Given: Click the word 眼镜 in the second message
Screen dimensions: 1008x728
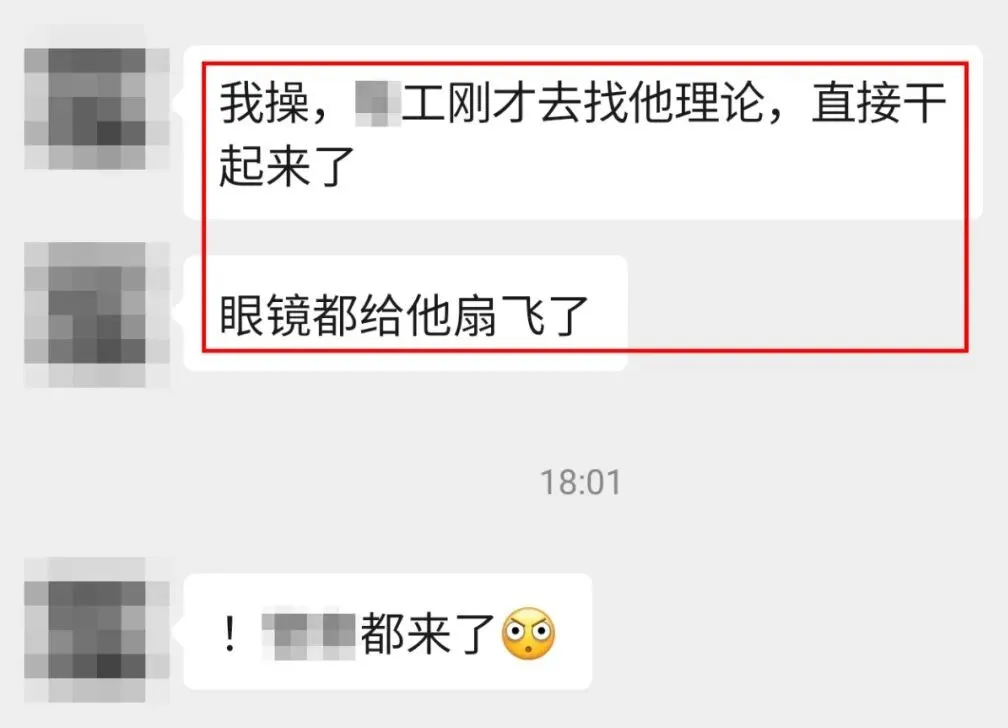Looking at the screenshot, I should click(x=265, y=315).
